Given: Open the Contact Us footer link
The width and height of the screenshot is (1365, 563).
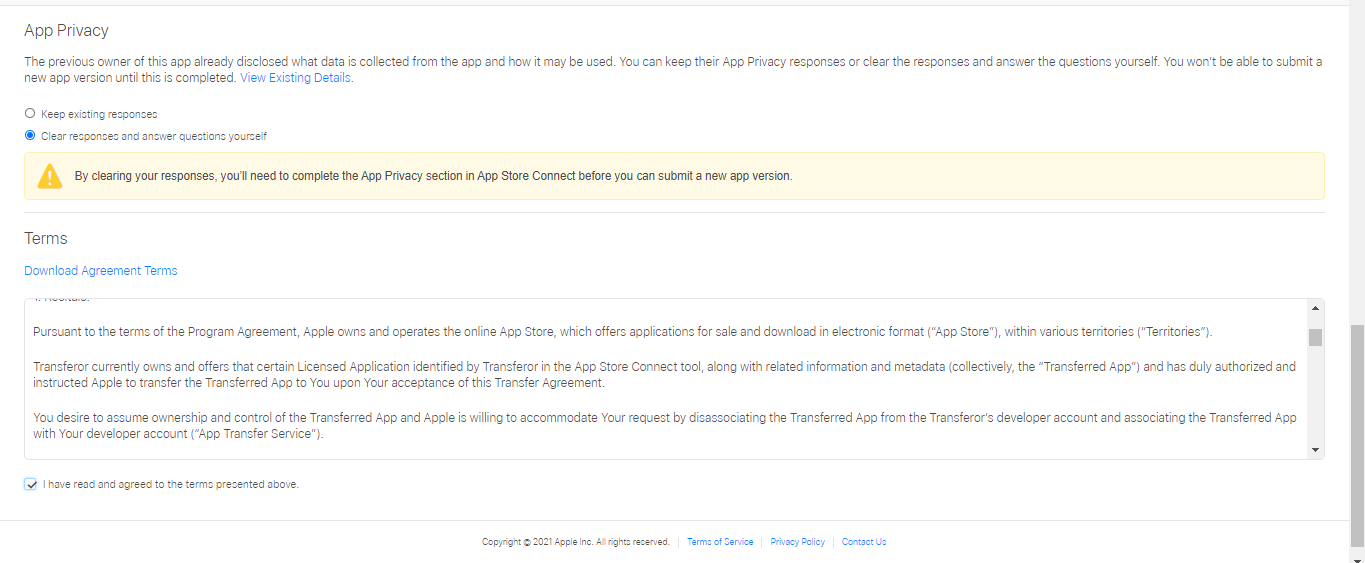Looking at the screenshot, I should click(x=864, y=542).
